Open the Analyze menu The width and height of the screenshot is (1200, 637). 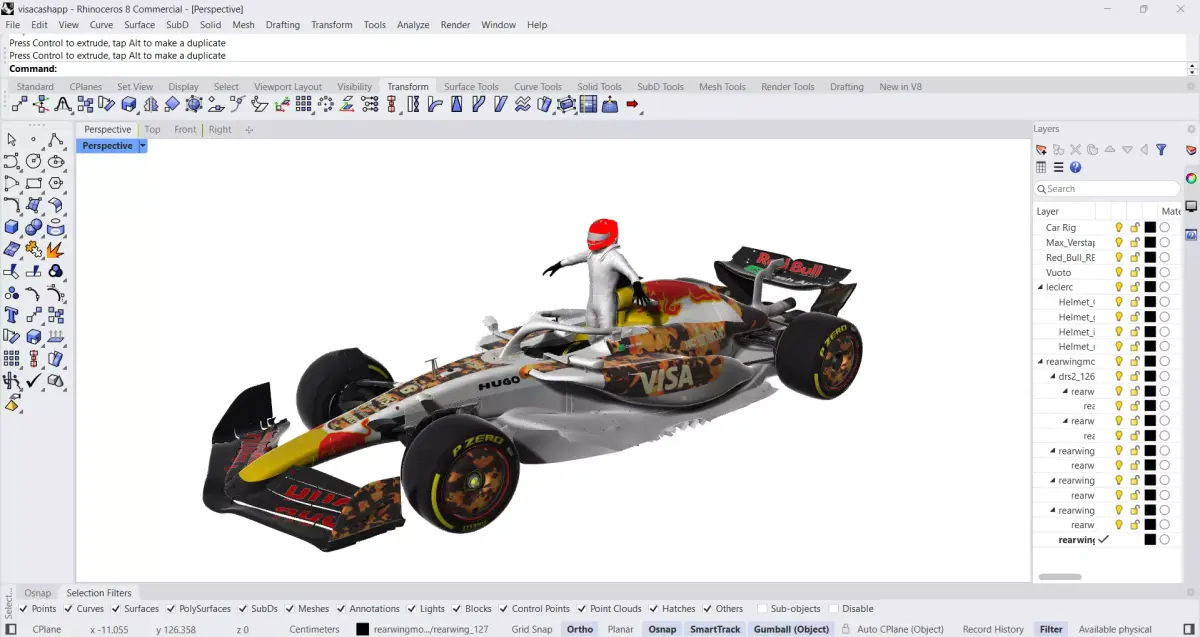413,25
